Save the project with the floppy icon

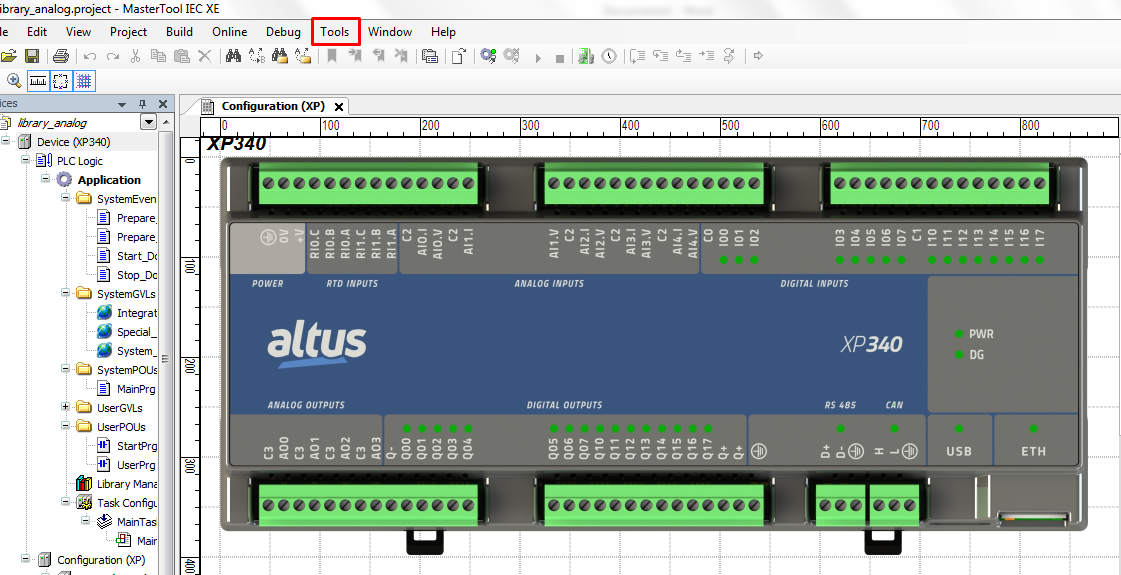[32, 56]
